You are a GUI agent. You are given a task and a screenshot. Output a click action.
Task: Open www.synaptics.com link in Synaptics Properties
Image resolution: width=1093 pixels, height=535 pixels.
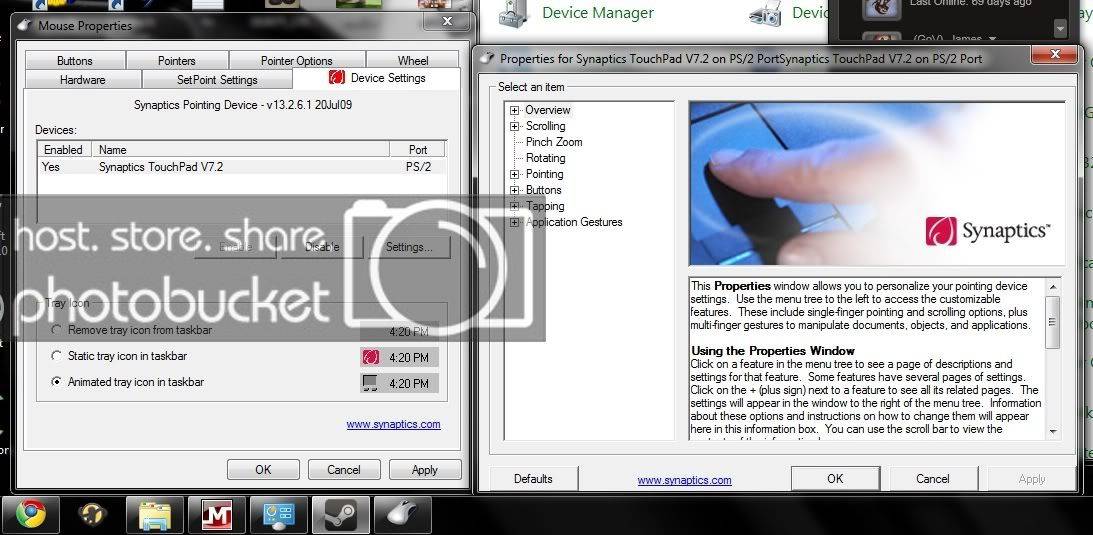tap(685, 479)
